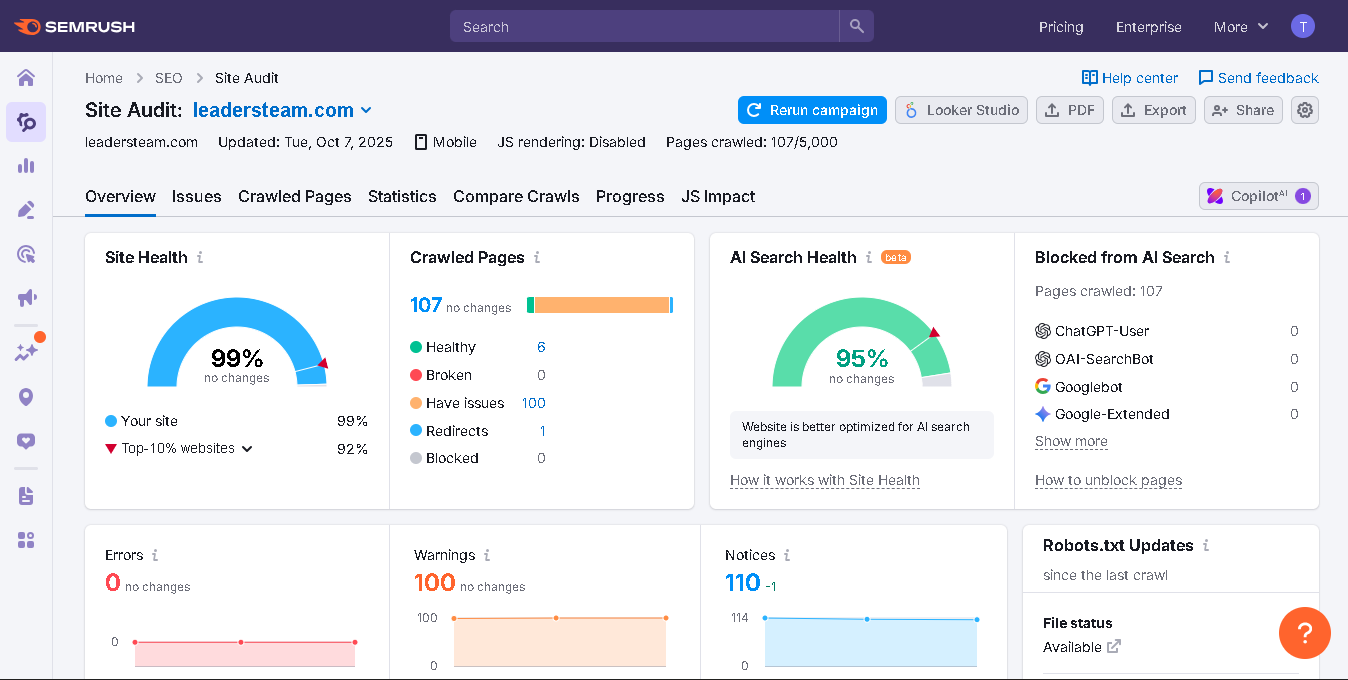Switch to the Statistics tab

(402, 197)
